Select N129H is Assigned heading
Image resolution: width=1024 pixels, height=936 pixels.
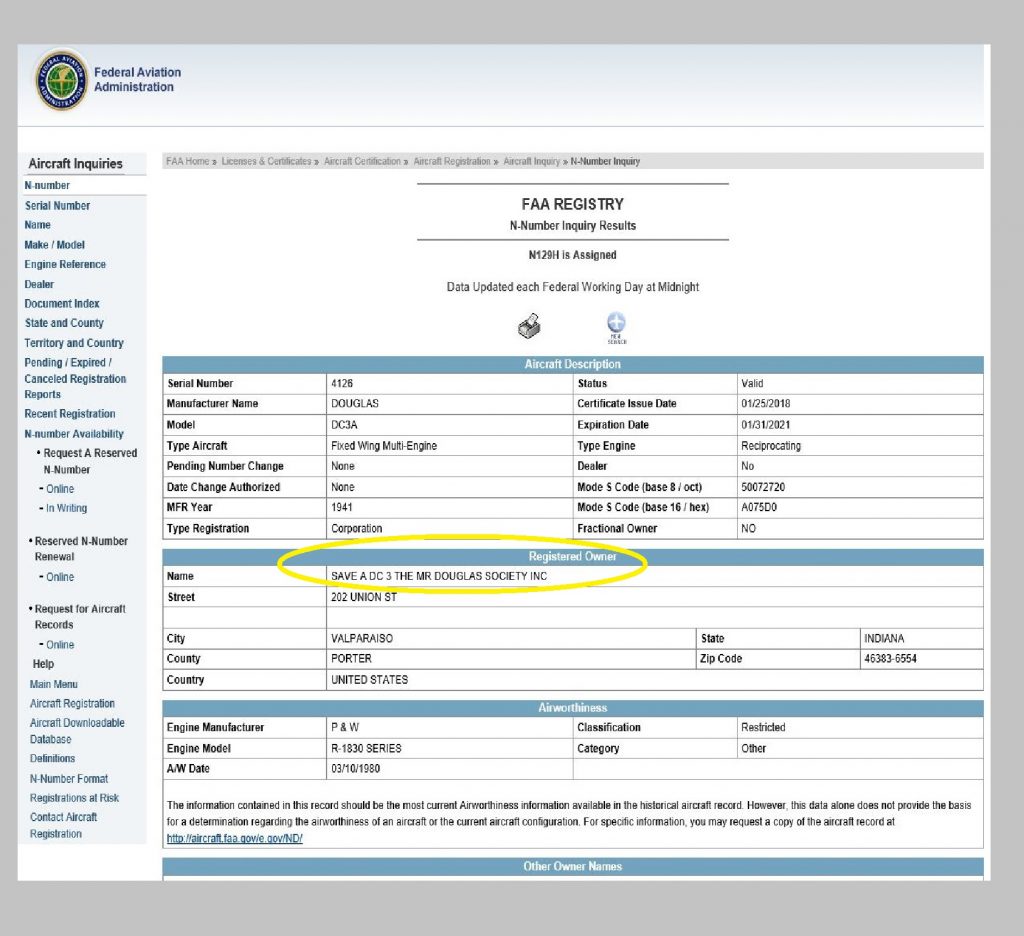(x=572, y=255)
